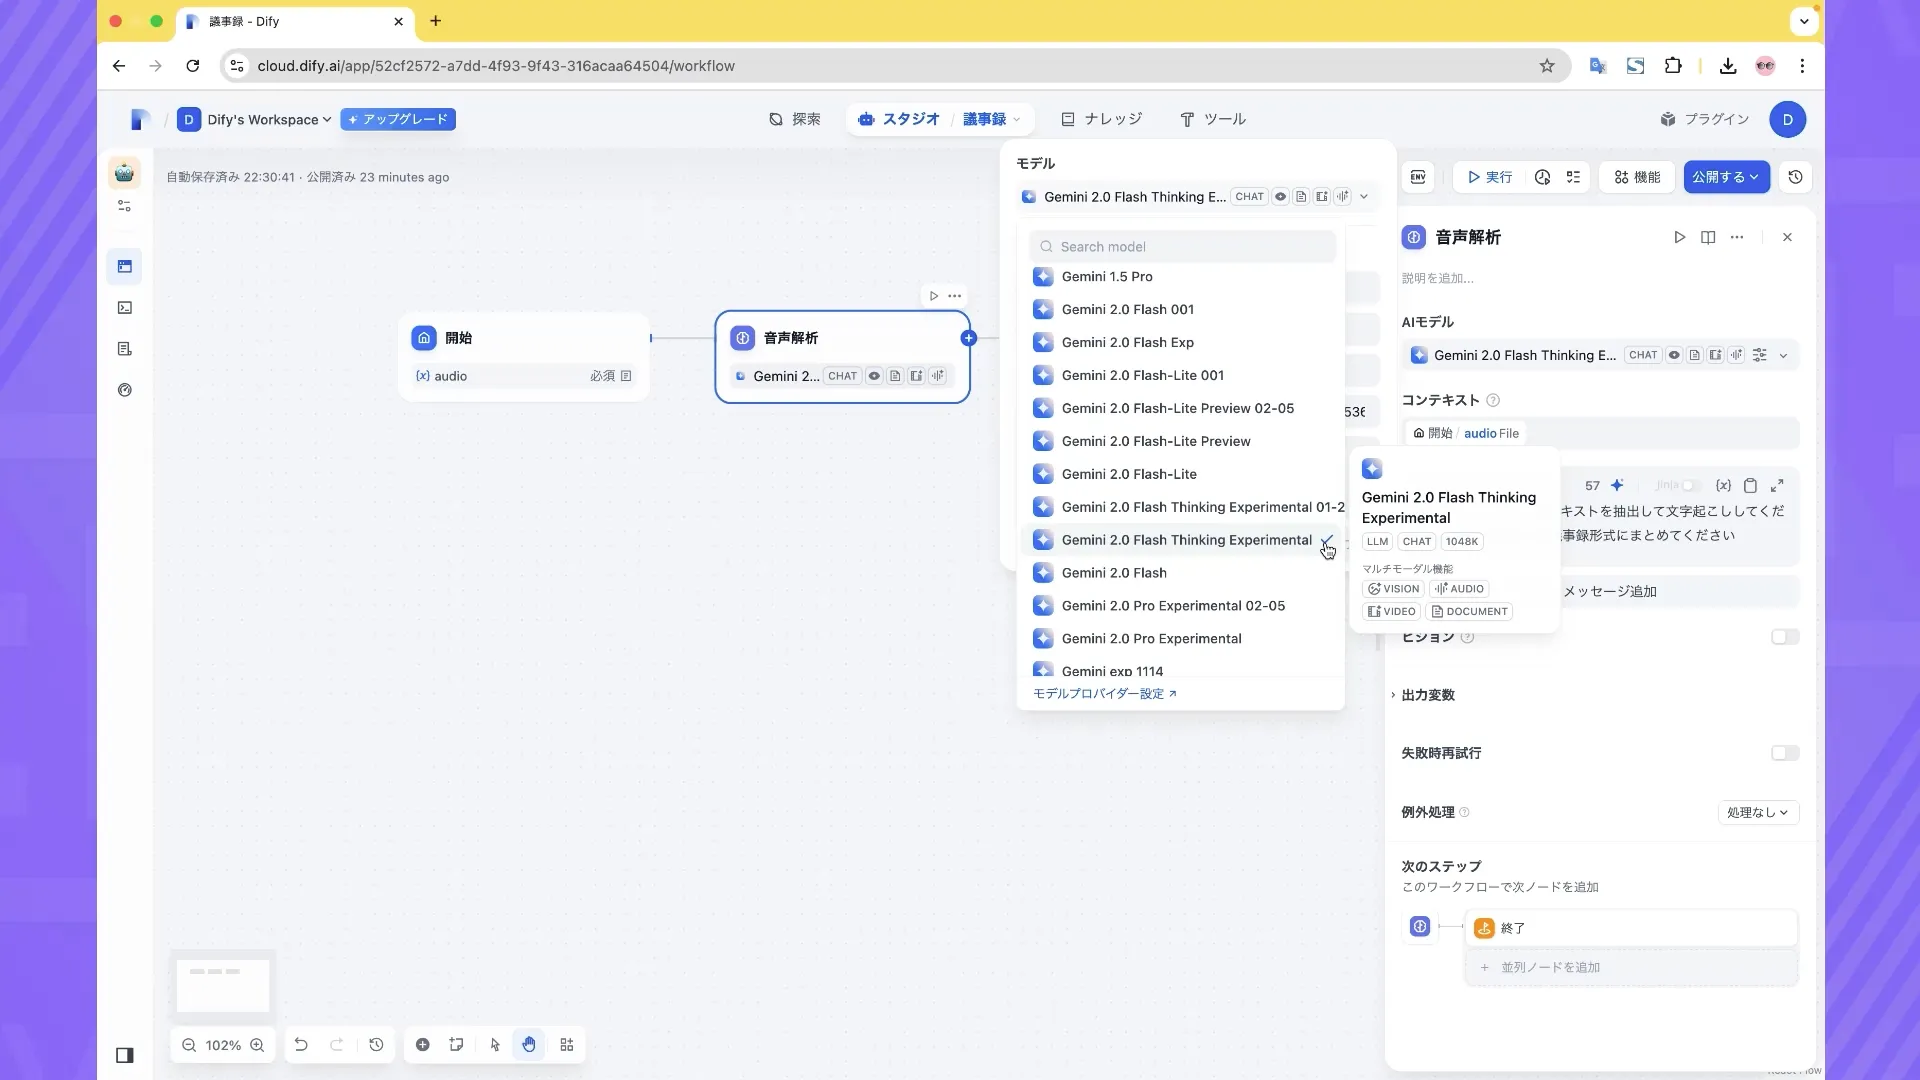Open the user avatar D menu
The width and height of the screenshot is (1920, 1080).
1787,120
